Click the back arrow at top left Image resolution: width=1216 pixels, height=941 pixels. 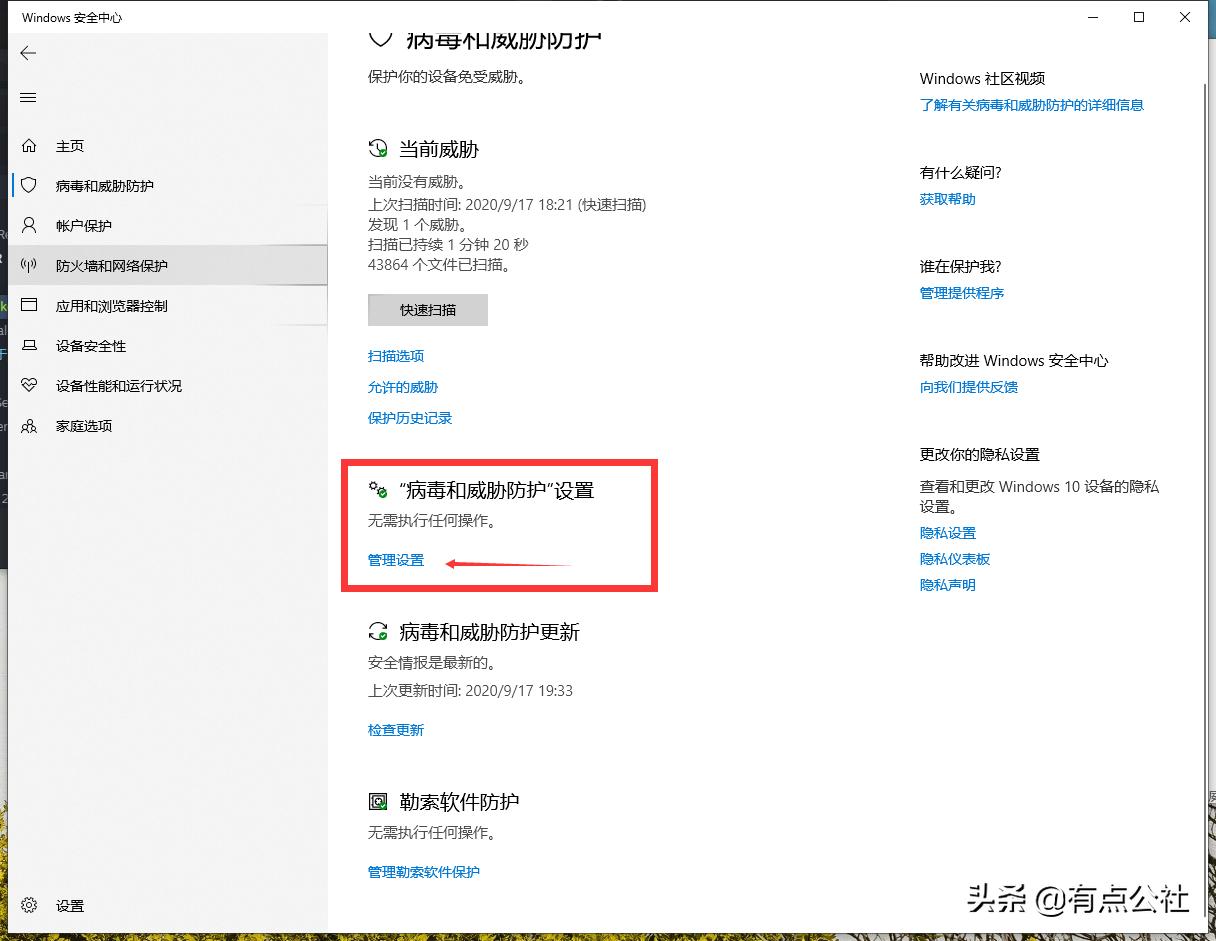pos(27,53)
